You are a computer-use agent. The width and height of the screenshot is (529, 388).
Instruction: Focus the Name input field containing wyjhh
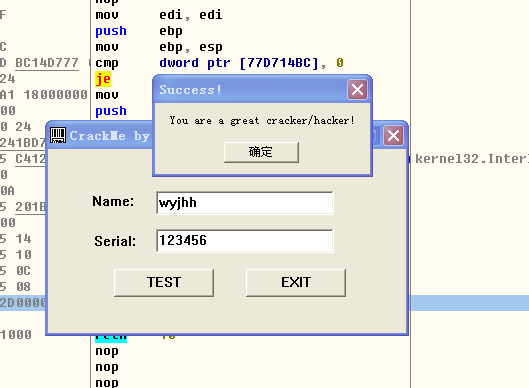(x=245, y=203)
